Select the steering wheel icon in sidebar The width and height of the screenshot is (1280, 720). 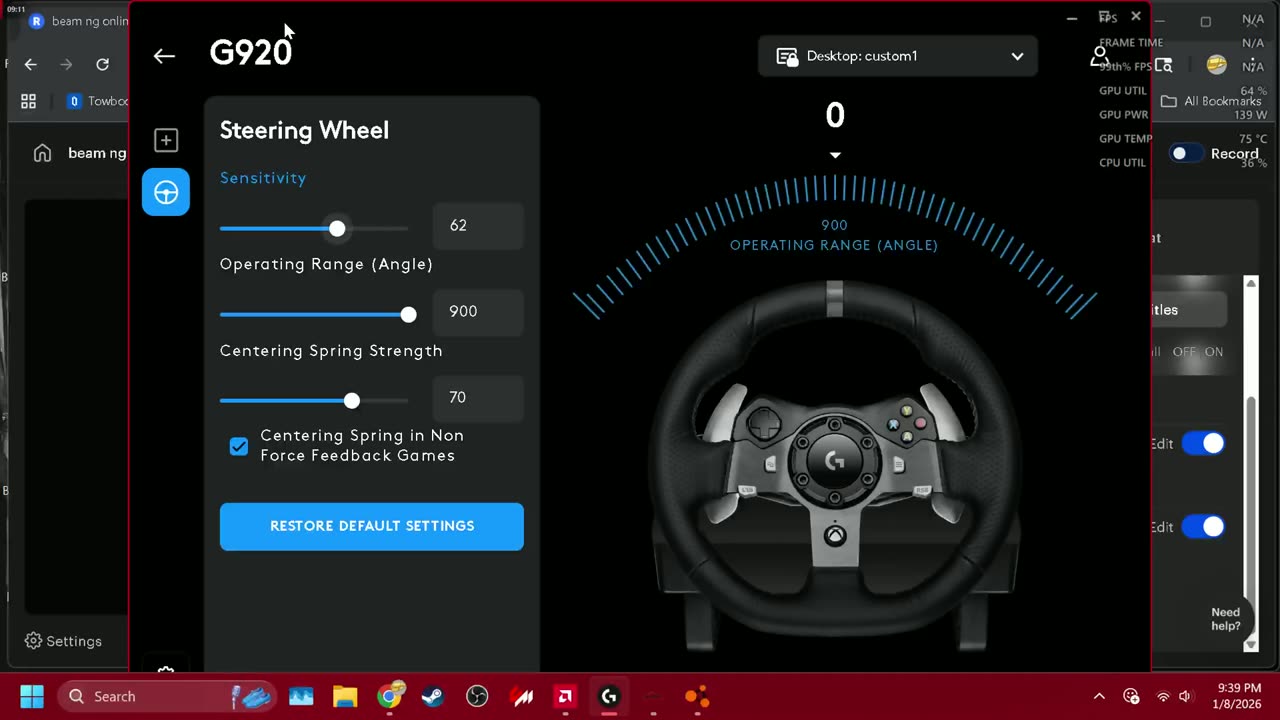coord(166,192)
